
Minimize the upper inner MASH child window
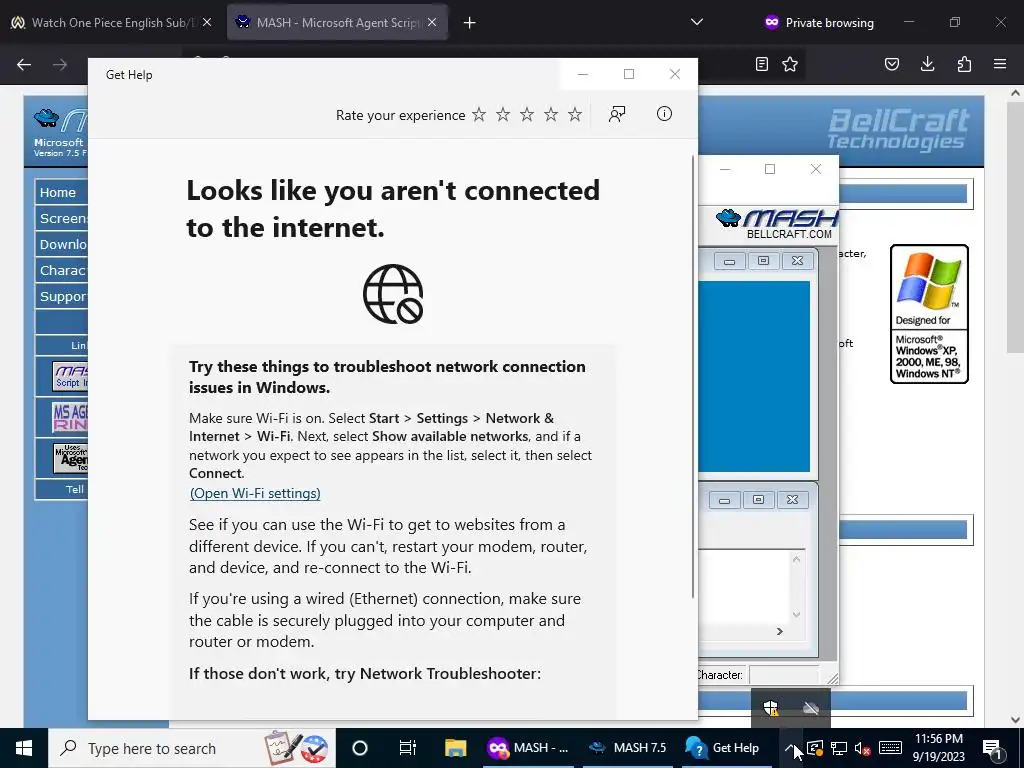(729, 261)
